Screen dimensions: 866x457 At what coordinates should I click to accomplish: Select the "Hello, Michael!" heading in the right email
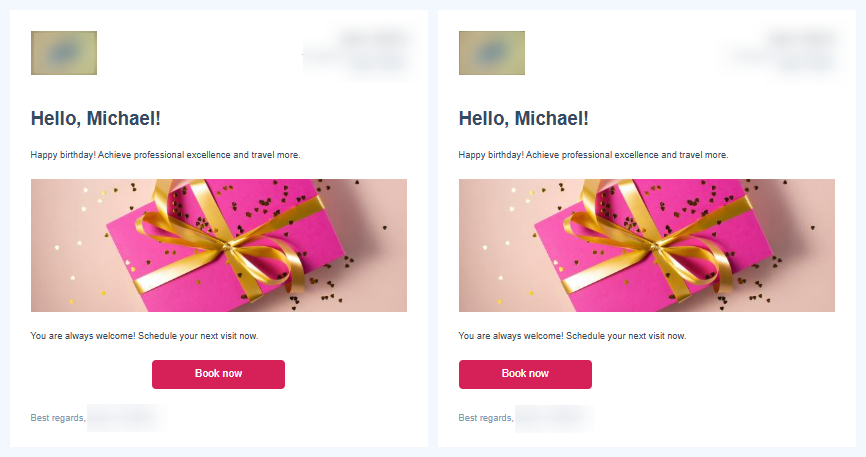[x=524, y=119]
